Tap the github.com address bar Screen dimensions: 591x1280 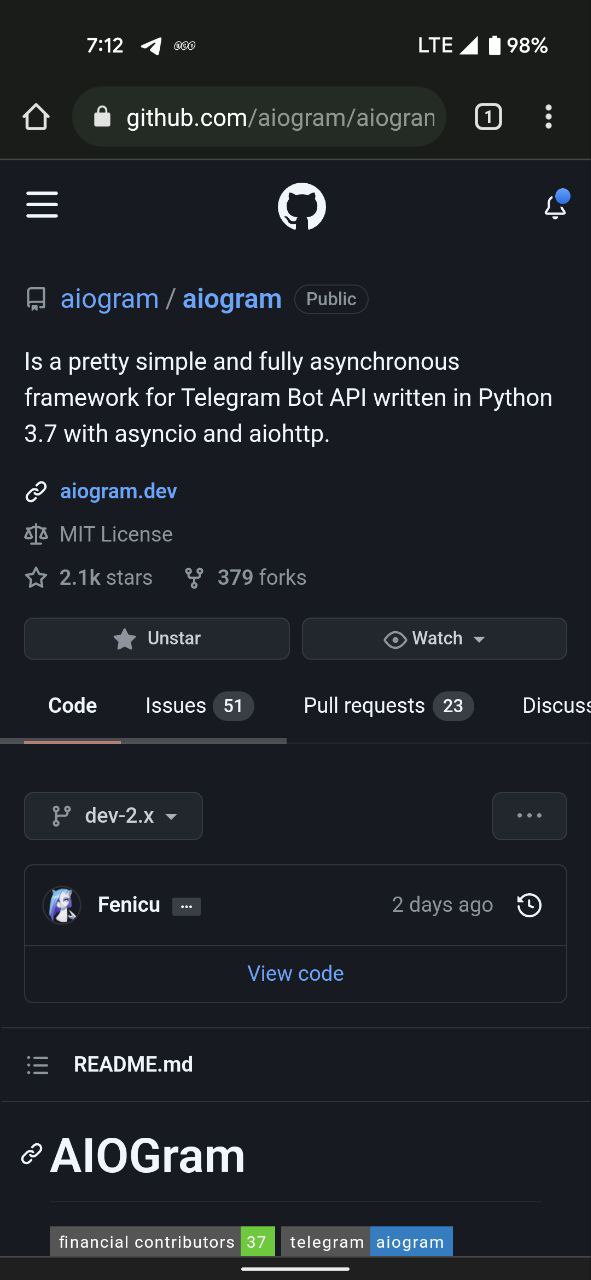259,117
